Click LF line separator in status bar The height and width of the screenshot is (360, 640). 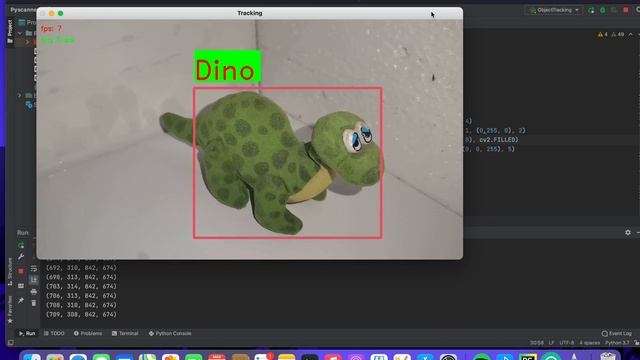pyautogui.click(x=551, y=343)
